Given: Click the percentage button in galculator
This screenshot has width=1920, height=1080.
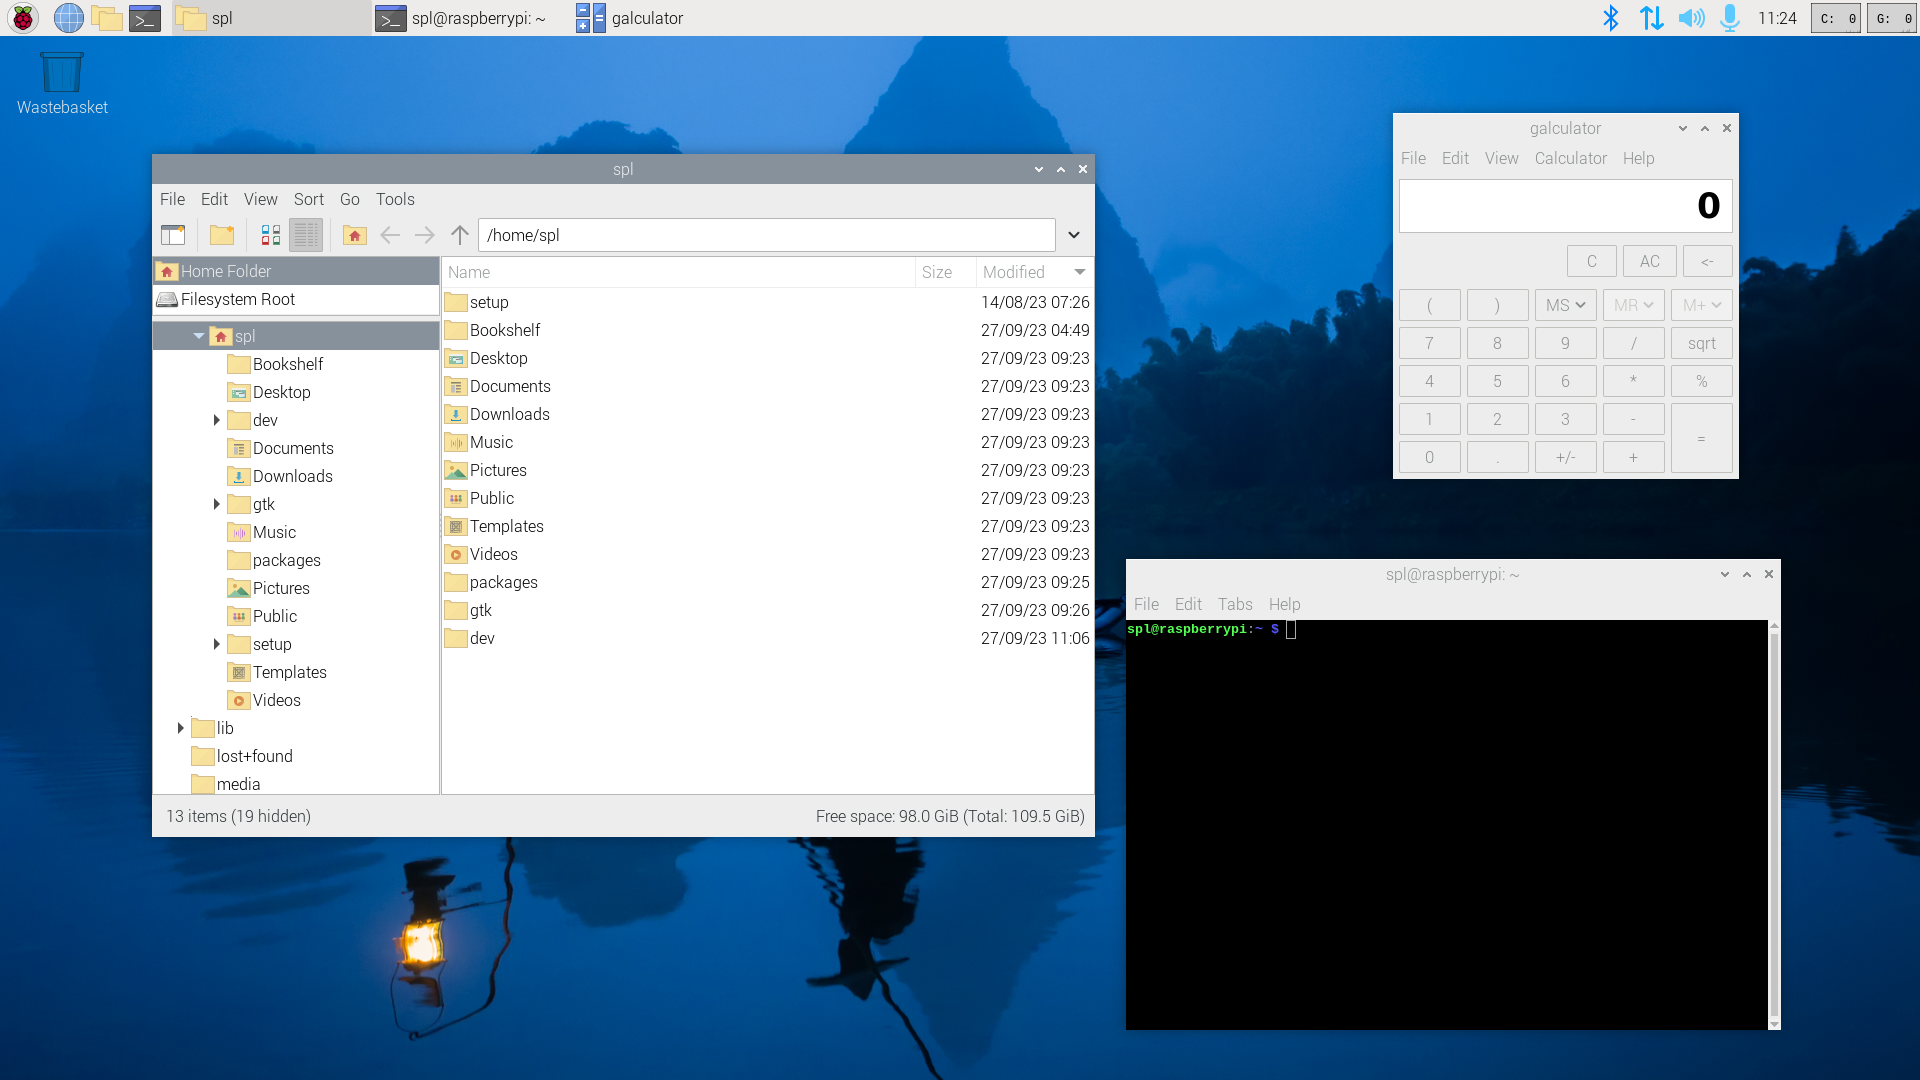Looking at the screenshot, I should [1701, 381].
